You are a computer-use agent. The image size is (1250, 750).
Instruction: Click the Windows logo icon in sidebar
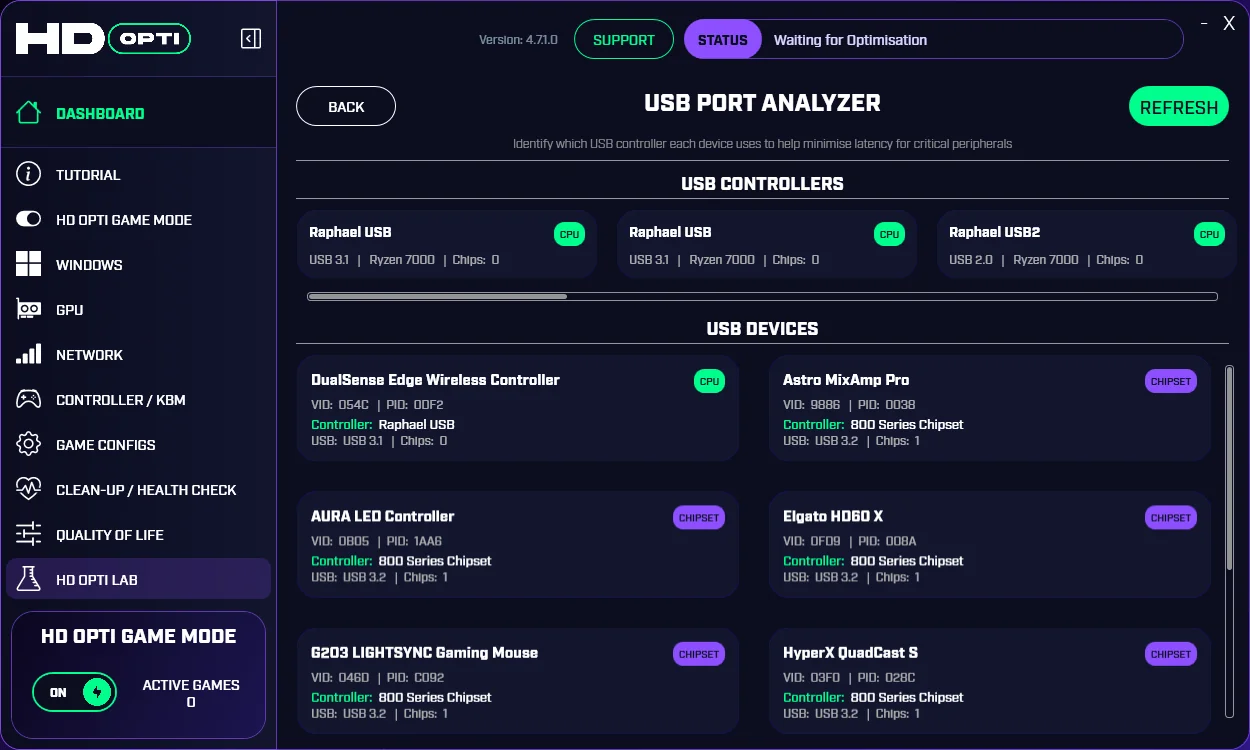tap(29, 264)
